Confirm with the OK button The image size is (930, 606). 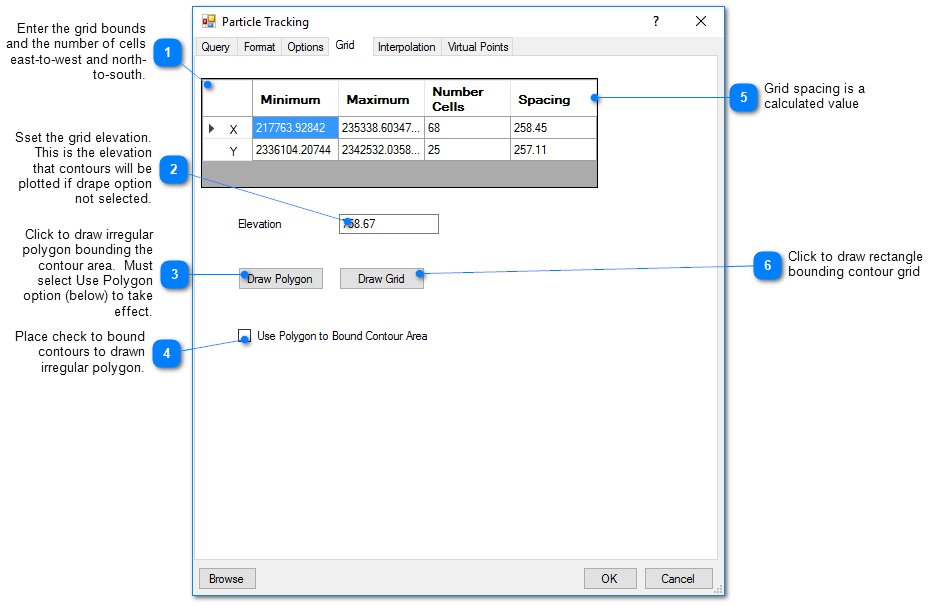[x=609, y=579]
